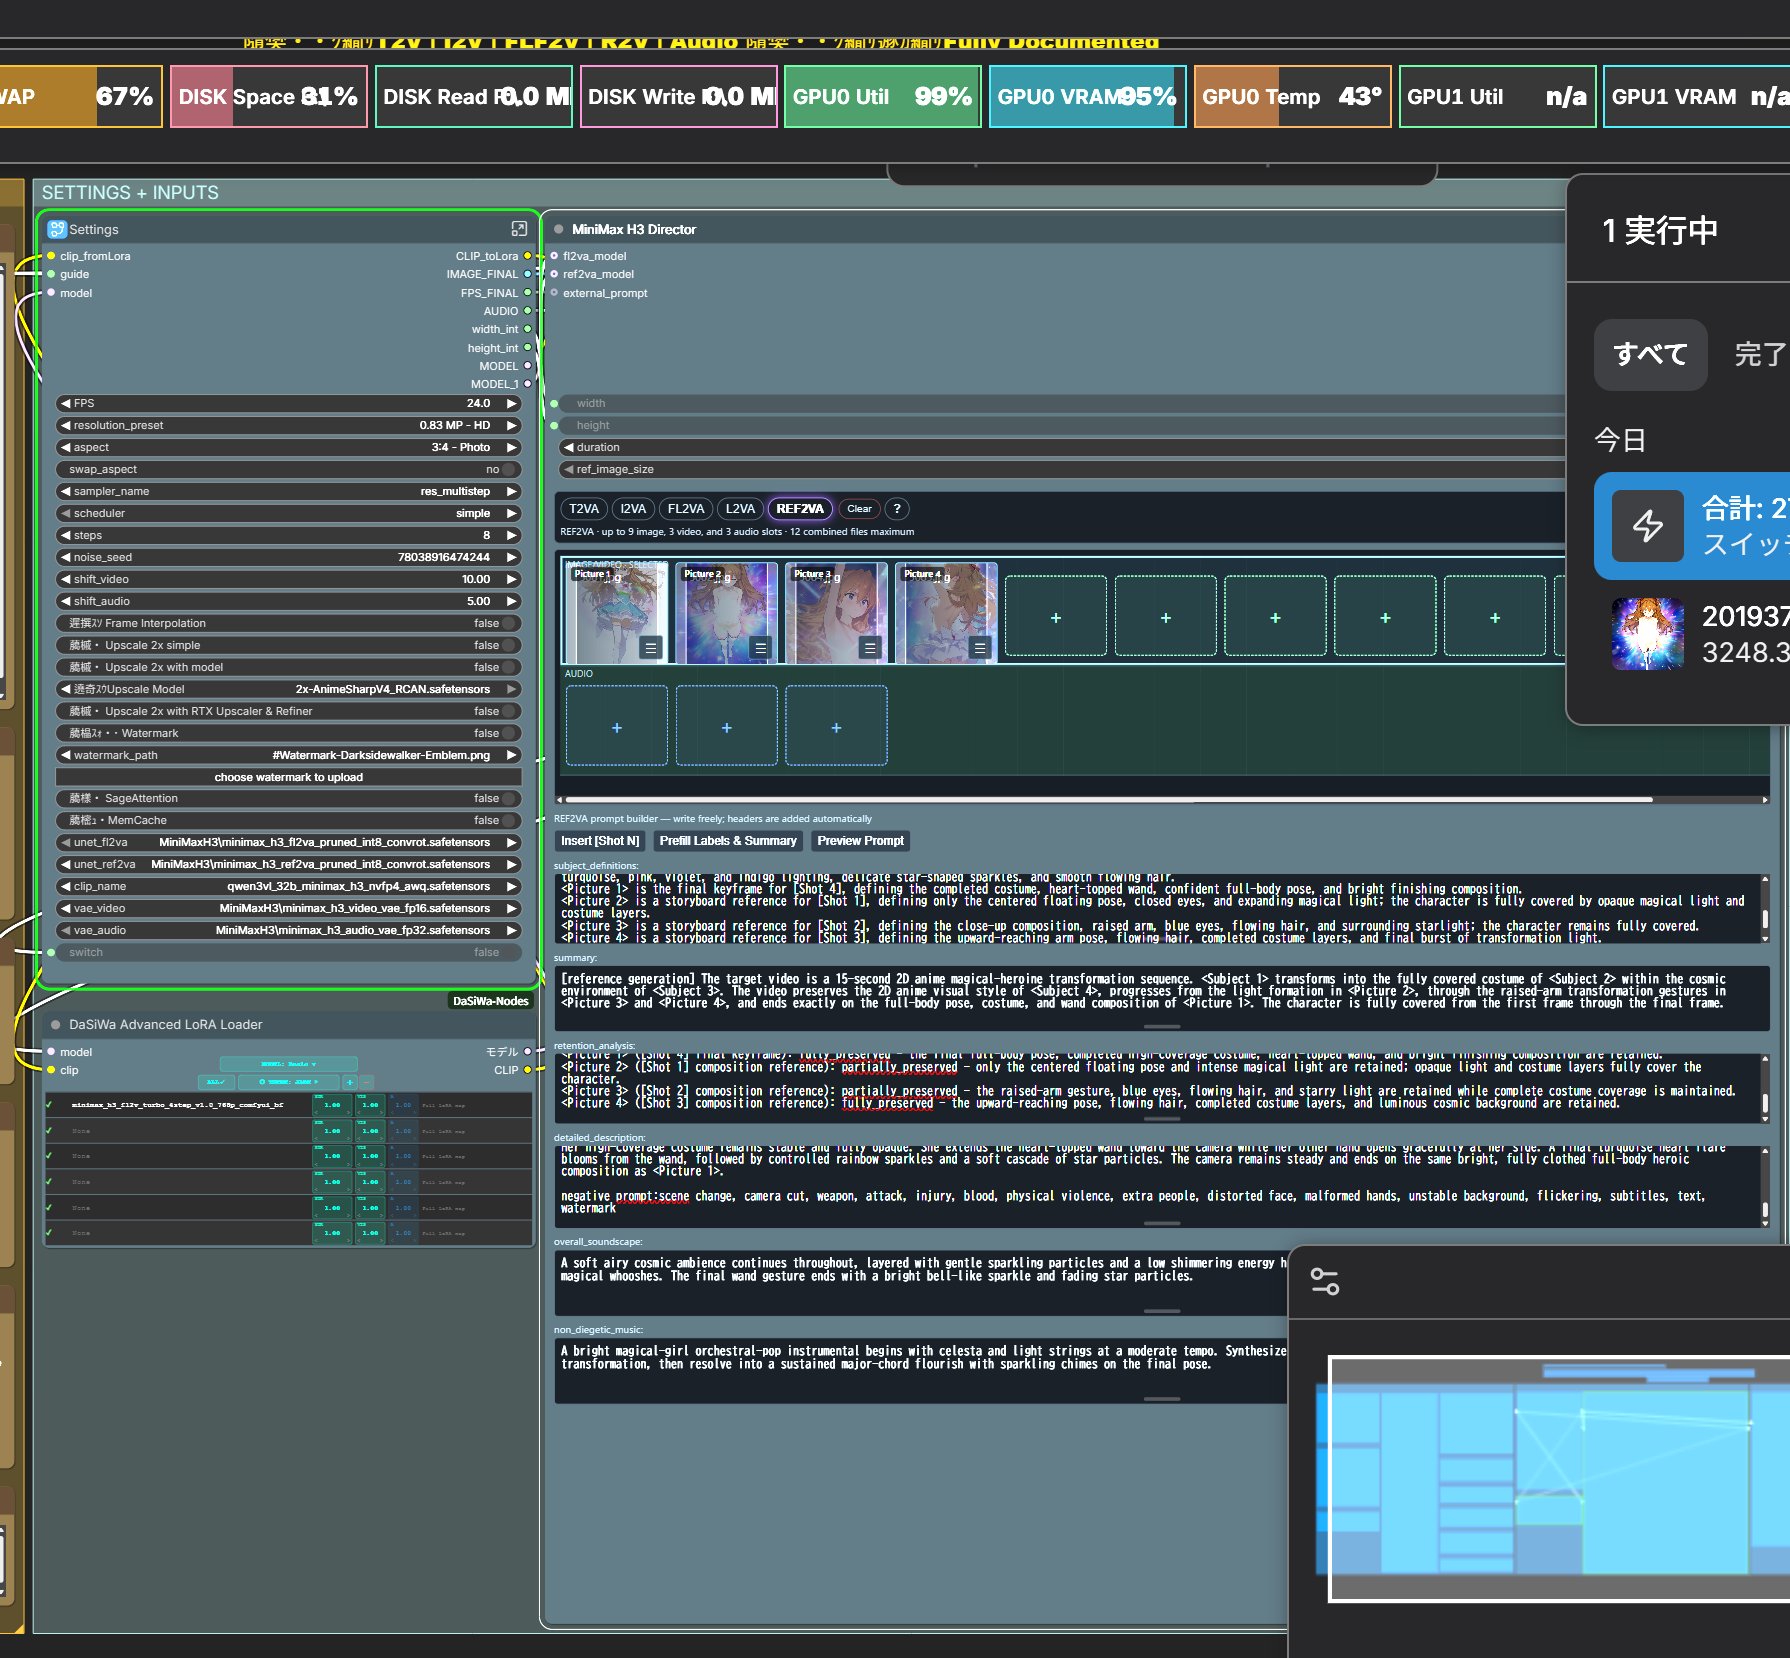Open the watermark_path dropdown
Viewport: 1790px width, 1658px height.
click(289, 756)
